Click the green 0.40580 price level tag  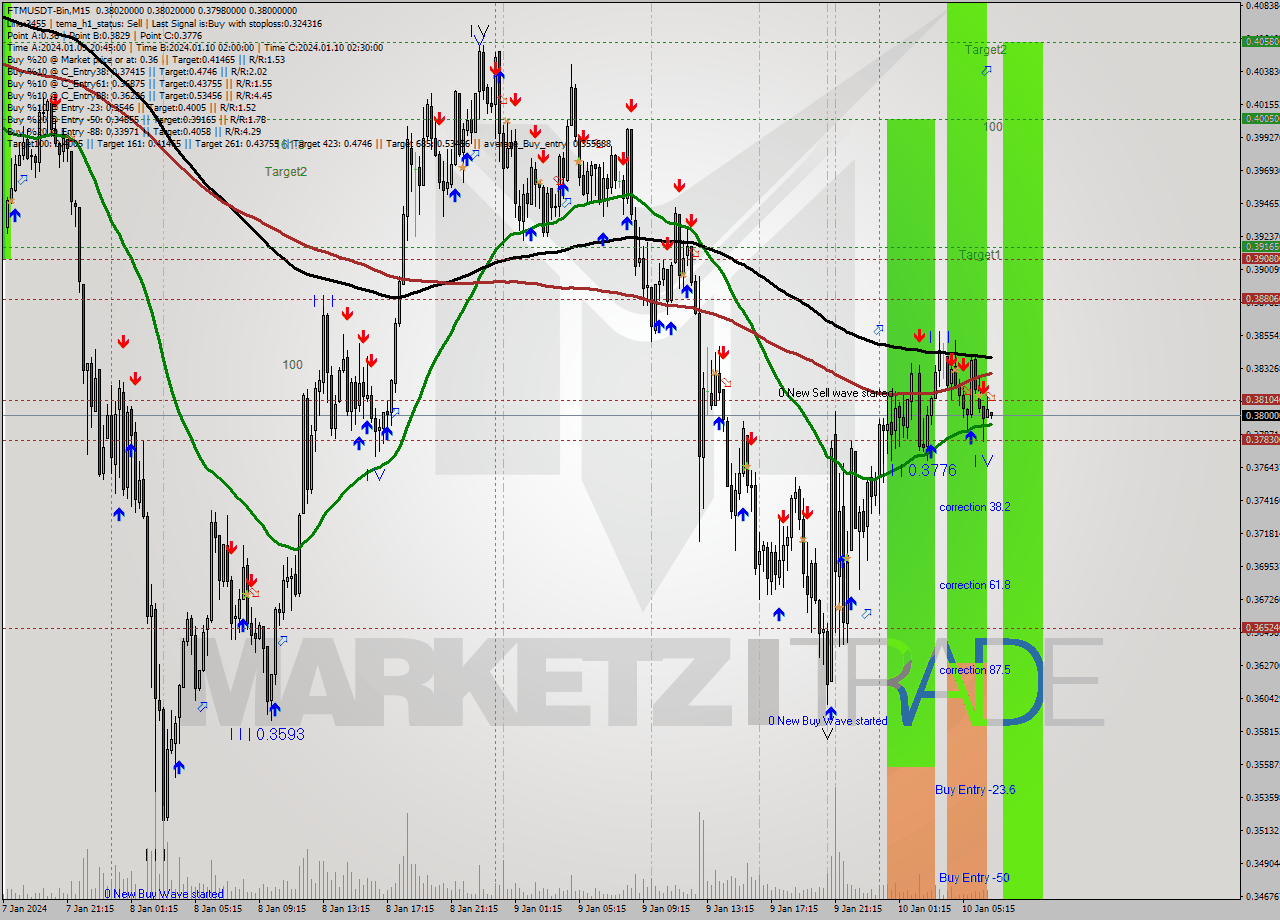1260,42
